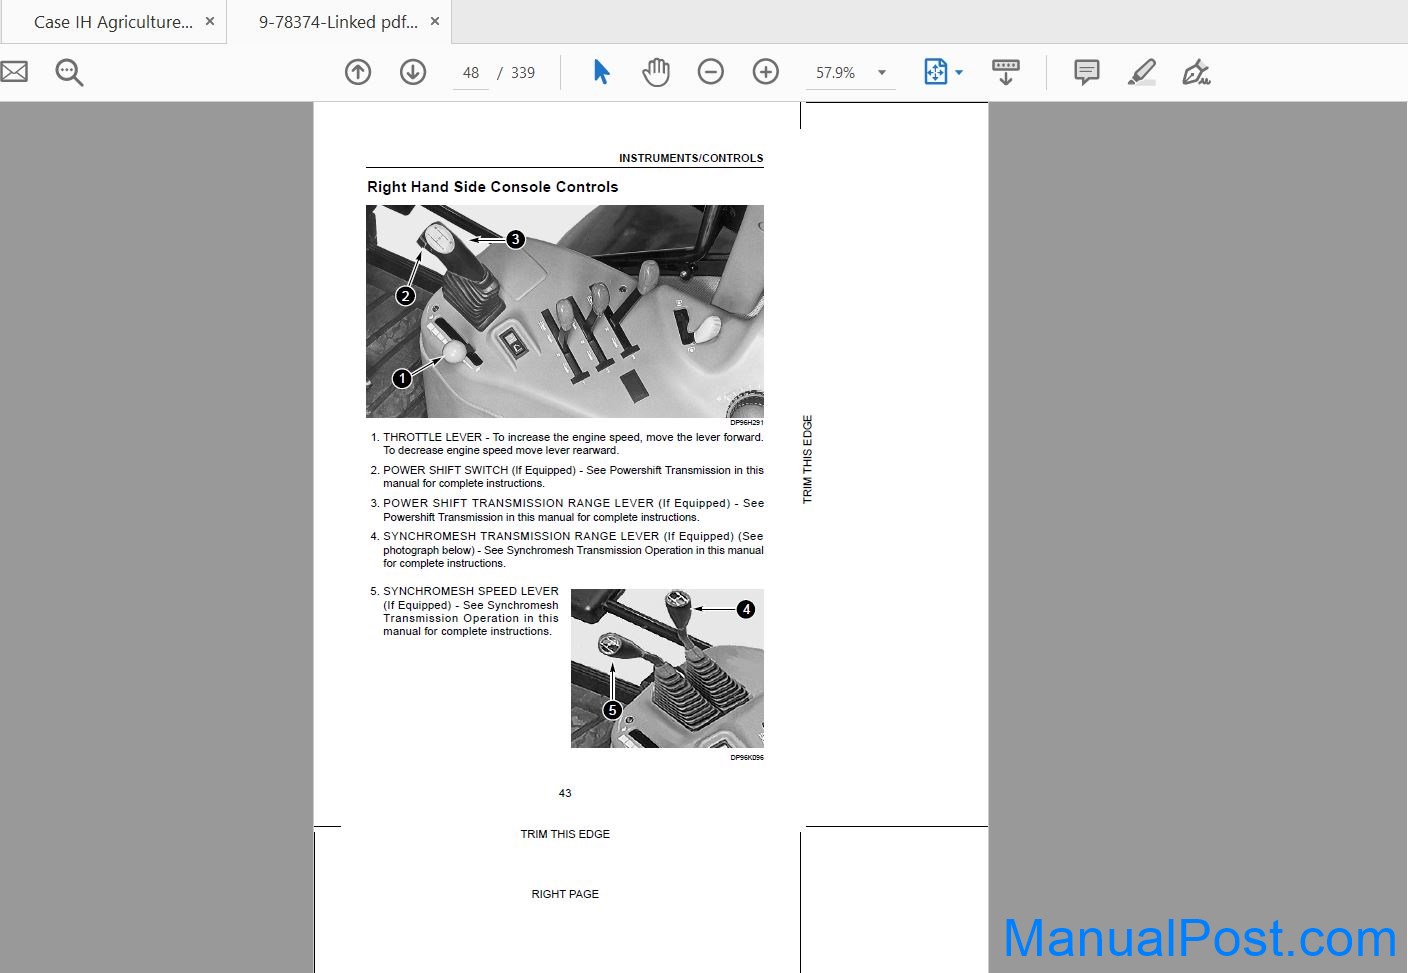The height and width of the screenshot is (973, 1408).
Task: Activate the hand pan tool
Action: (x=656, y=72)
